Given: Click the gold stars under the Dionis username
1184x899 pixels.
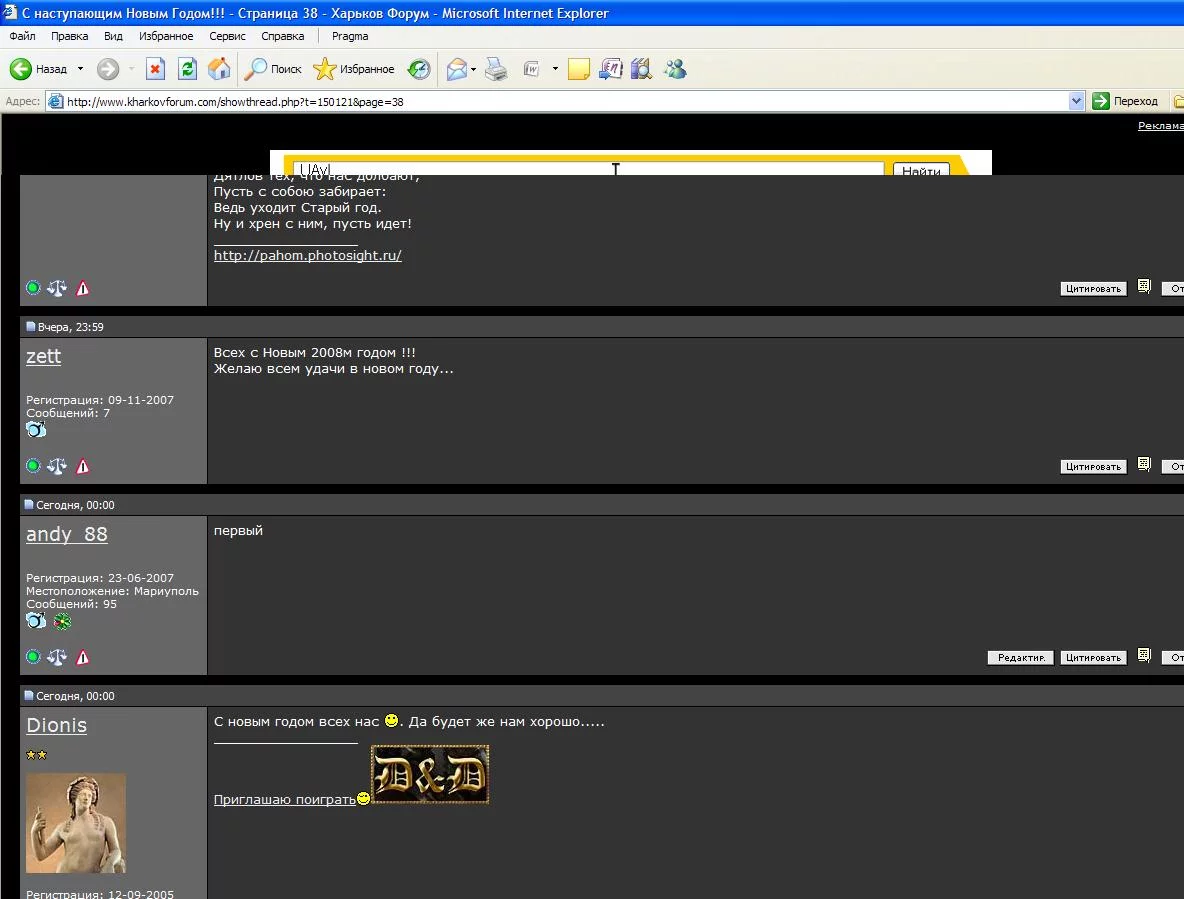Looking at the screenshot, I should click(x=36, y=754).
